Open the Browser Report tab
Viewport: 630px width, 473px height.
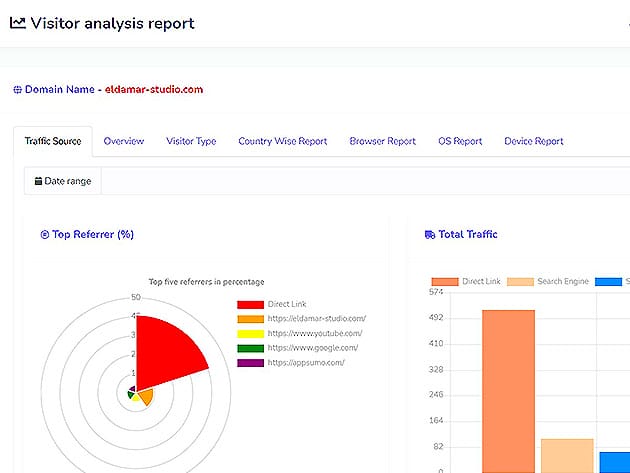point(382,142)
